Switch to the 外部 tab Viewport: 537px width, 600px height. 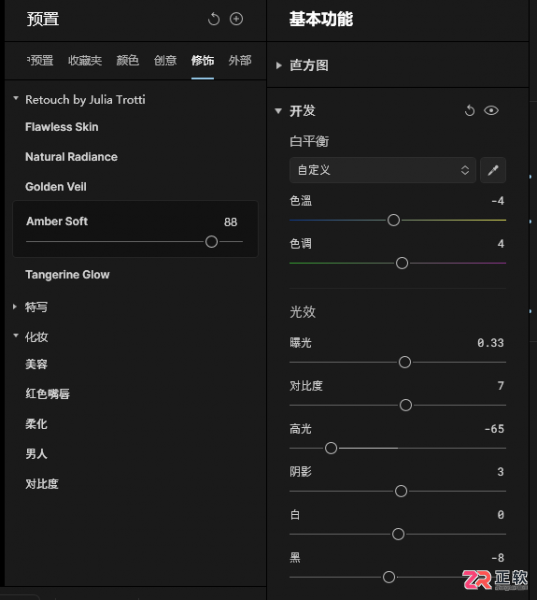(x=240, y=60)
